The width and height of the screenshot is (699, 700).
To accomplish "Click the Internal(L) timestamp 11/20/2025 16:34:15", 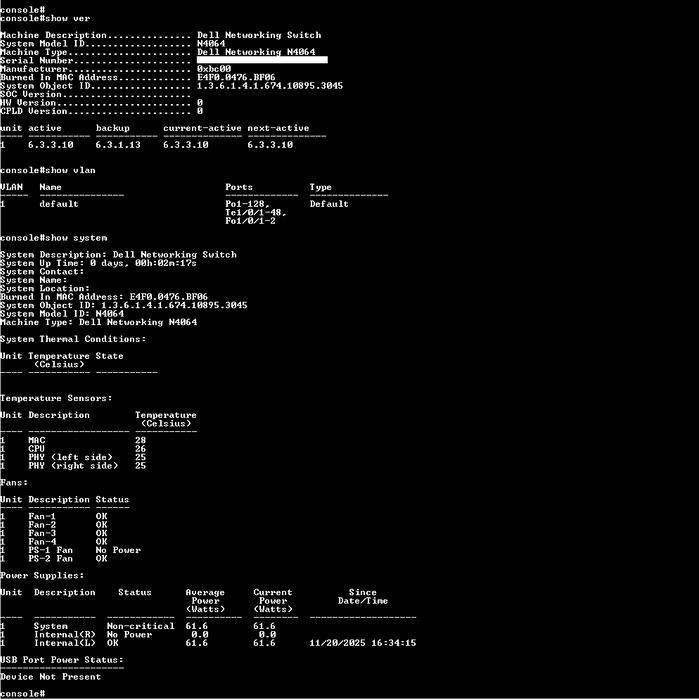I will tap(362, 643).
